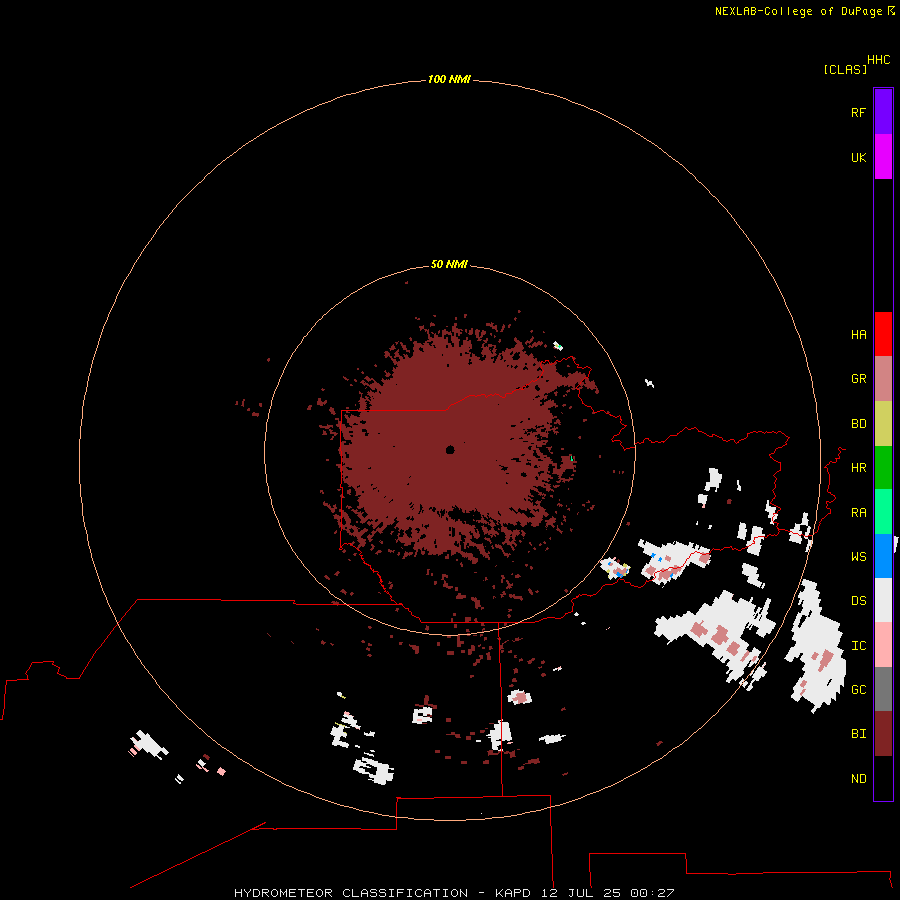Viewport: 900px width, 900px height.
Task: Click the 50 NMI range ring label
Action: tap(449, 264)
